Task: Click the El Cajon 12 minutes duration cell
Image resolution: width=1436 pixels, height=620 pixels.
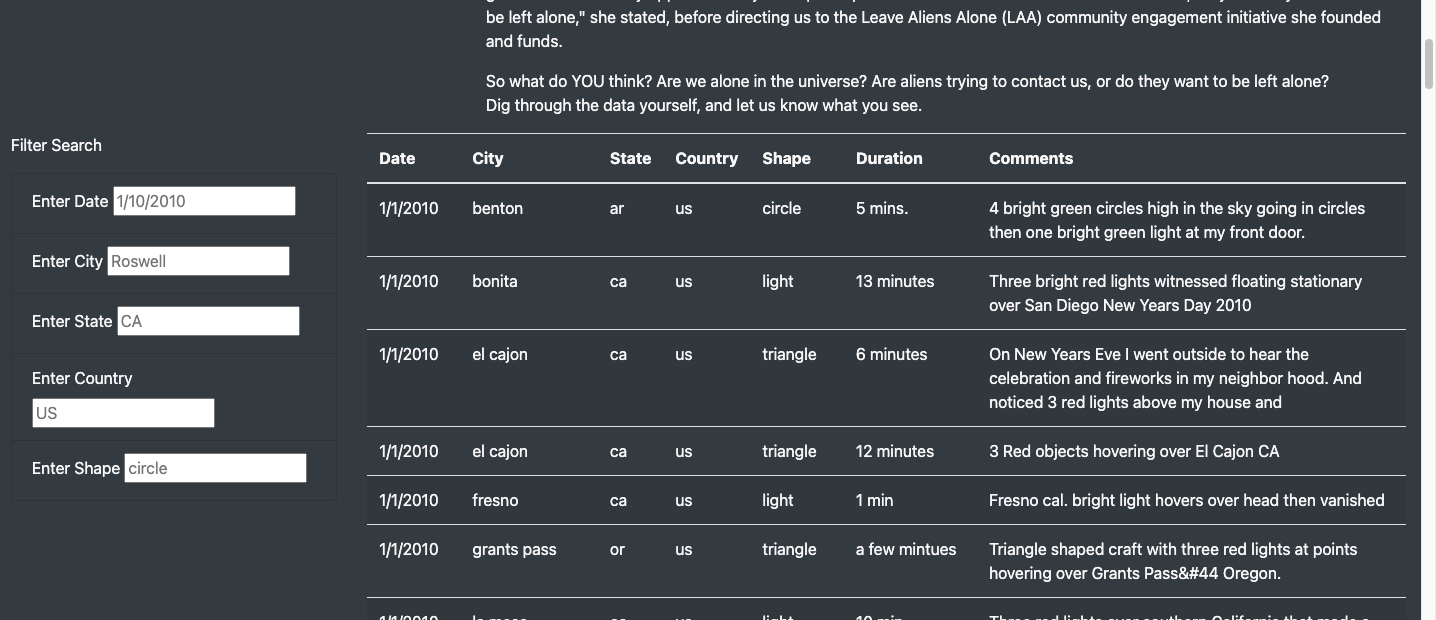Action: pyautogui.click(x=895, y=451)
